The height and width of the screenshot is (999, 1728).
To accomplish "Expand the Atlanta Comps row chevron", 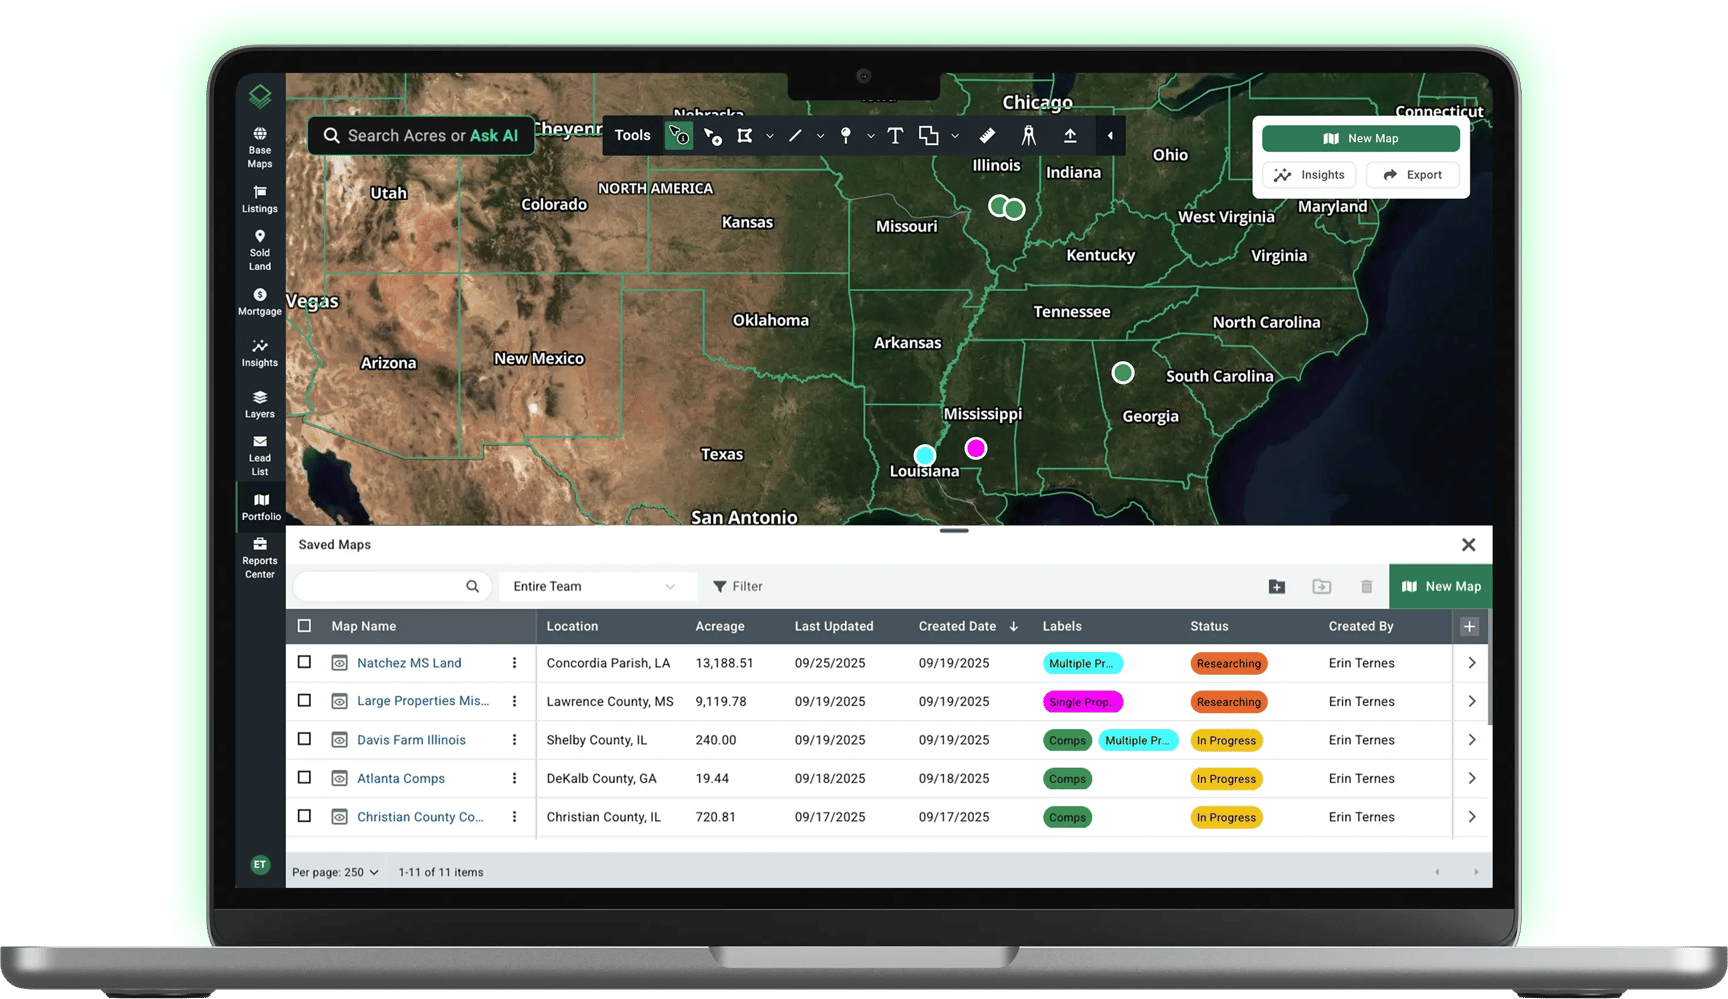I will pyautogui.click(x=1472, y=779).
